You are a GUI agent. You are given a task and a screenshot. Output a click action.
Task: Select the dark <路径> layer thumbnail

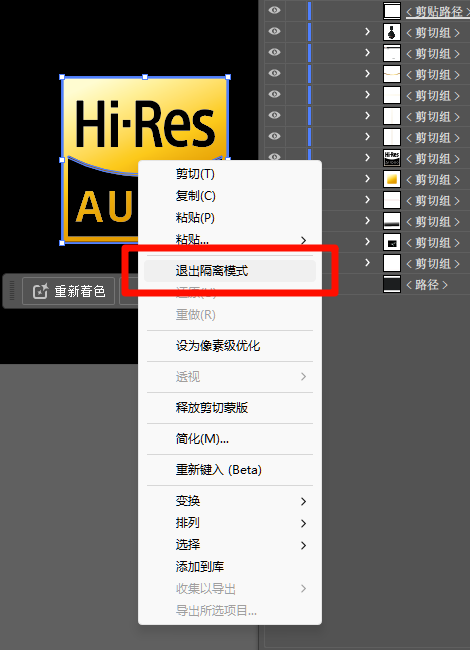coord(392,284)
